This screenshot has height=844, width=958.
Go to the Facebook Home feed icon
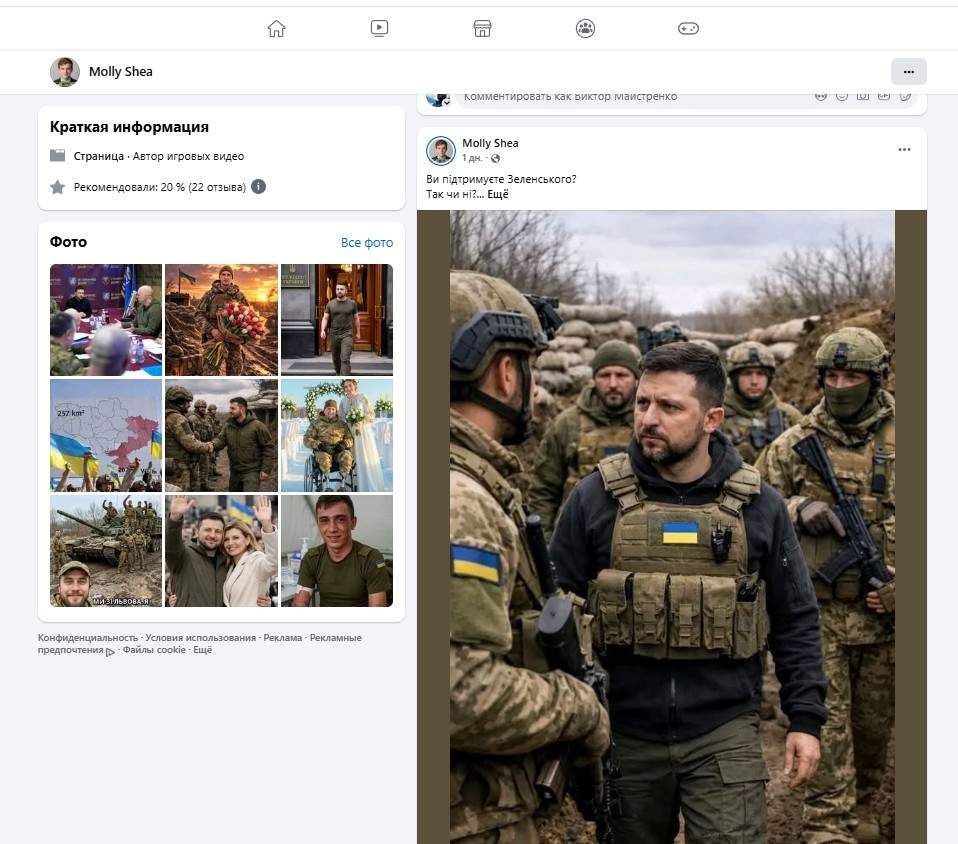[277, 29]
